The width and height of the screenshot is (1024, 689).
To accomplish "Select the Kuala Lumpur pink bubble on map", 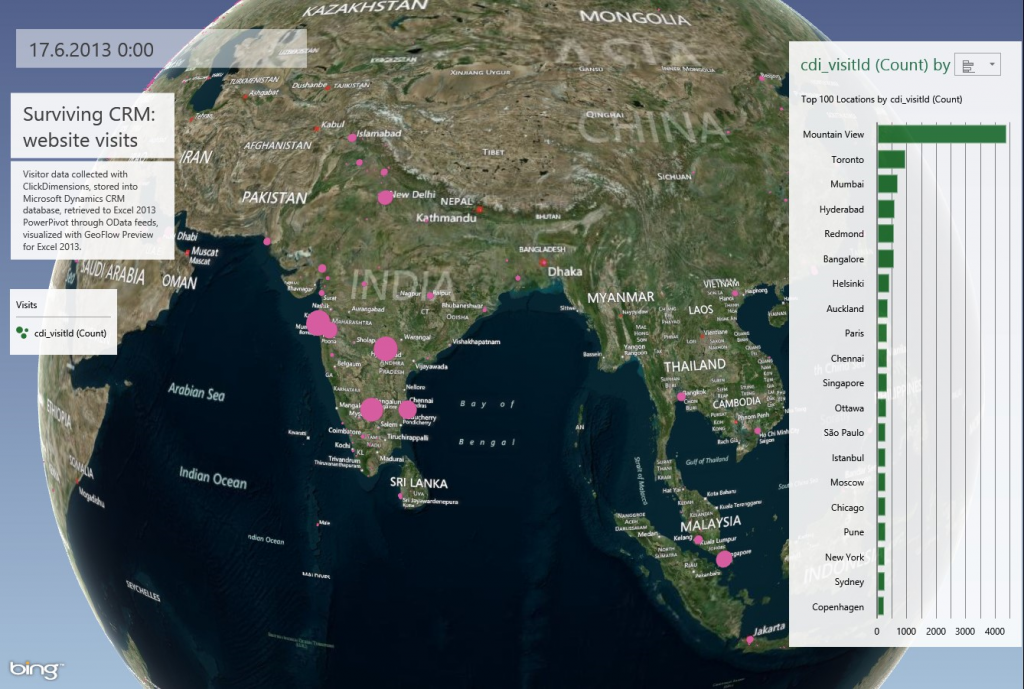I will click(x=698, y=540).
